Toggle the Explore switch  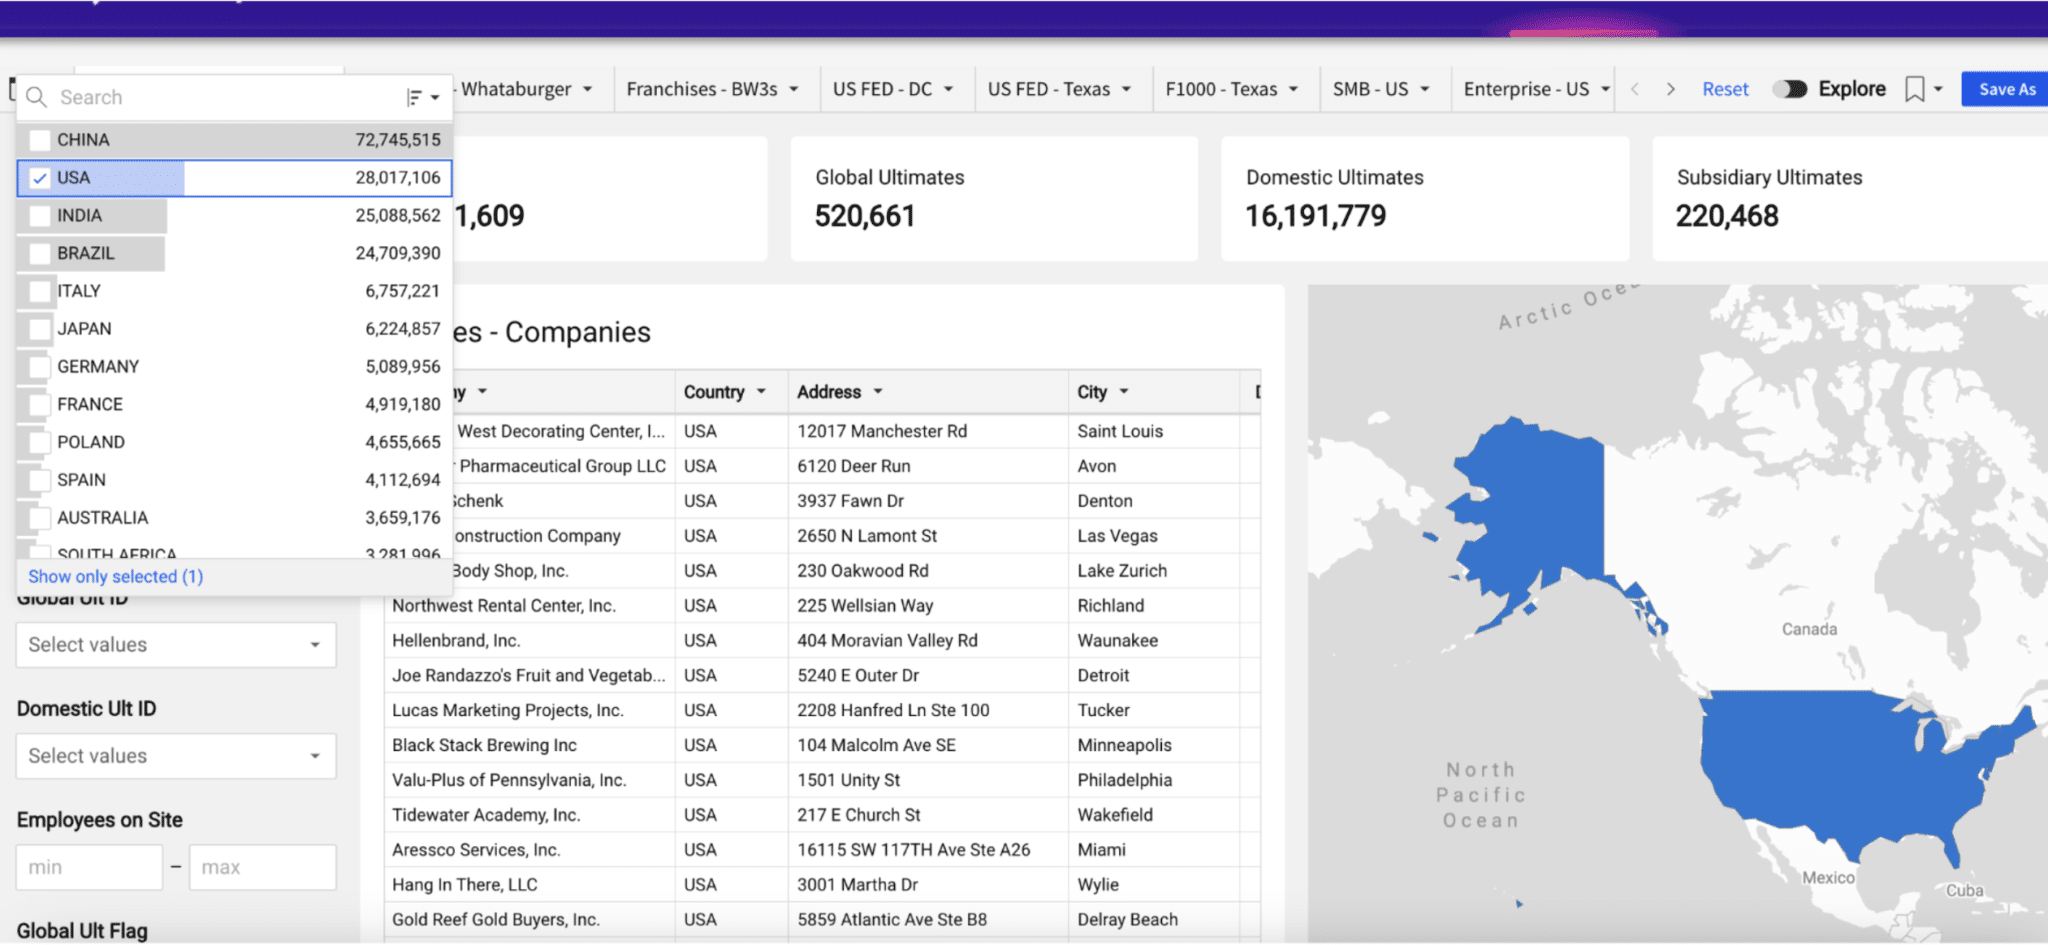tap(1789, 89)
